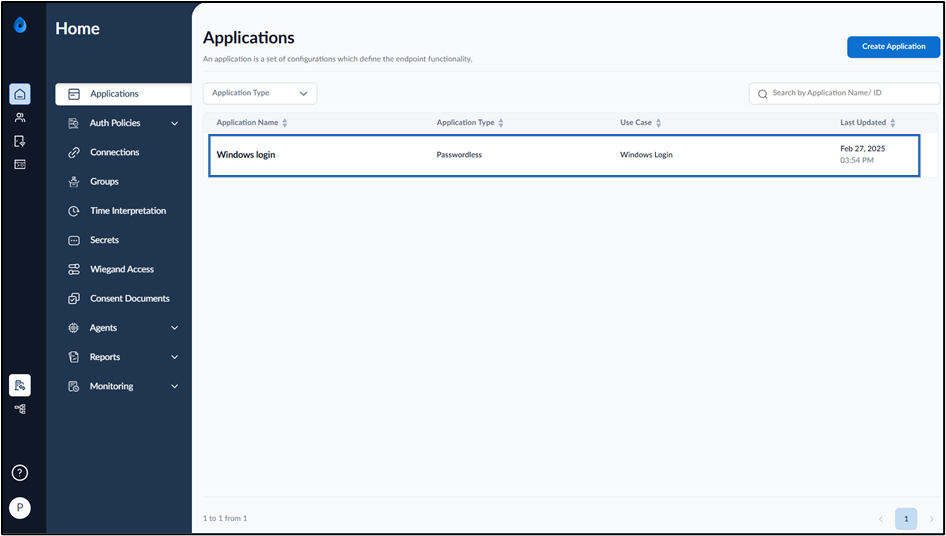Viewport: 946px width, 536px height.
Task: Click the Auth Policies menu icon
Action: [x=74, y=123]
